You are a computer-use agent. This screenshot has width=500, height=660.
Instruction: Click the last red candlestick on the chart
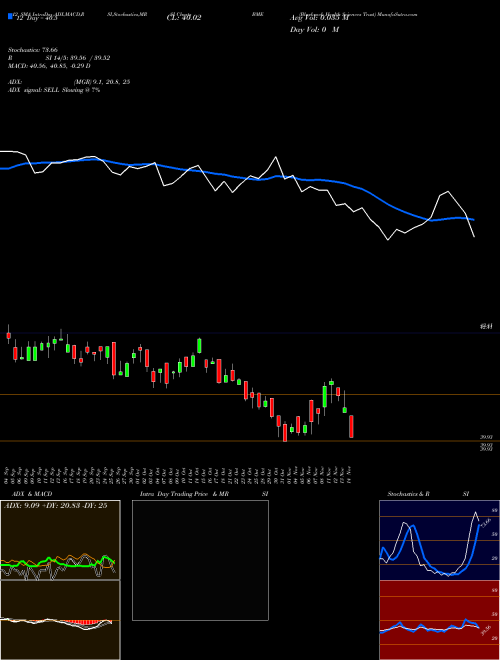pyautogui.click(x=351, y=427)
